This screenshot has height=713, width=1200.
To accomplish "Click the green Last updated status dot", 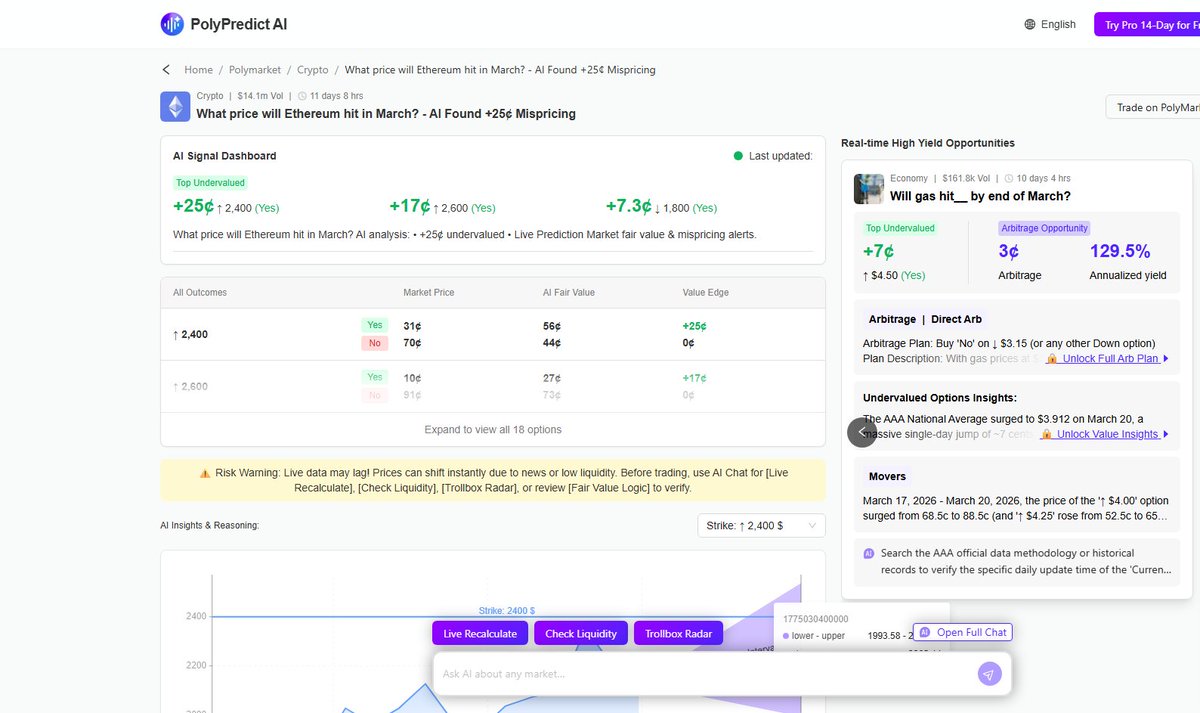I will coord(738,156).
